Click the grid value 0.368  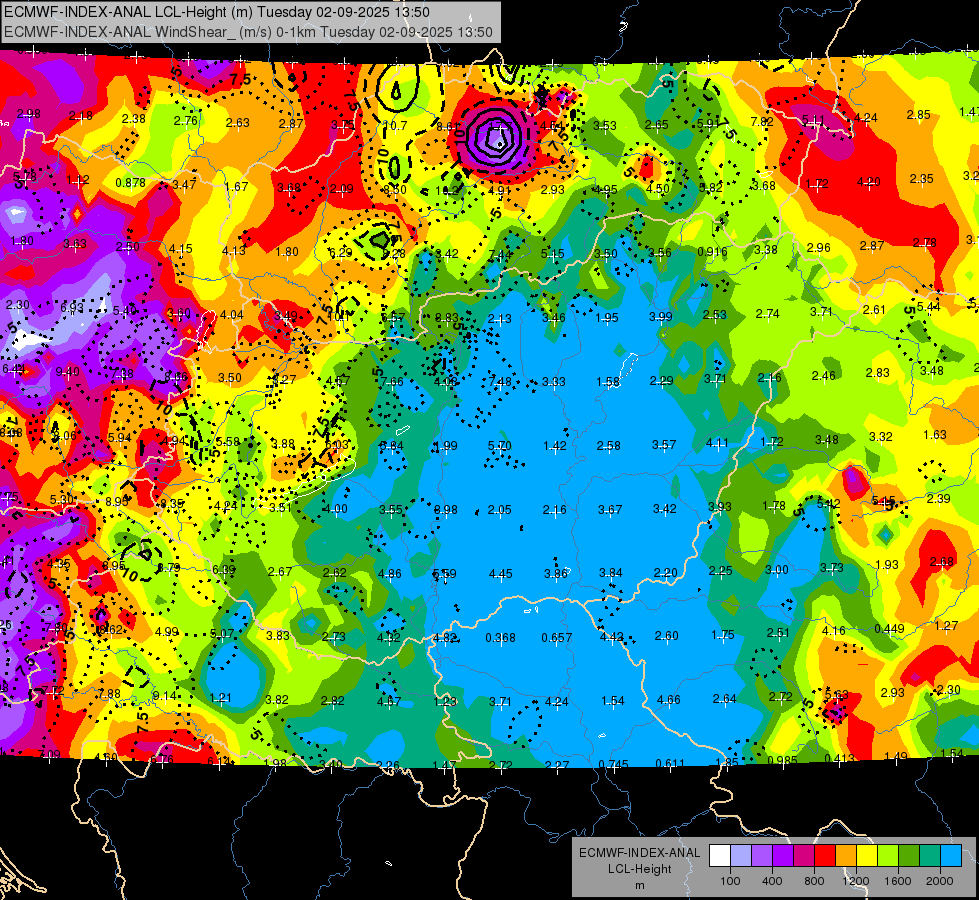(x=501, y=638)
